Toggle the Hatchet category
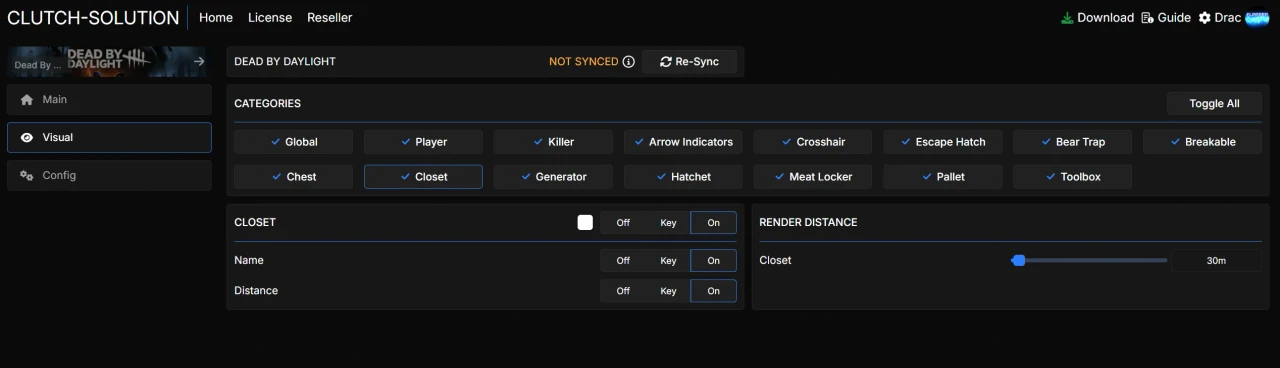 pos(683,177)
